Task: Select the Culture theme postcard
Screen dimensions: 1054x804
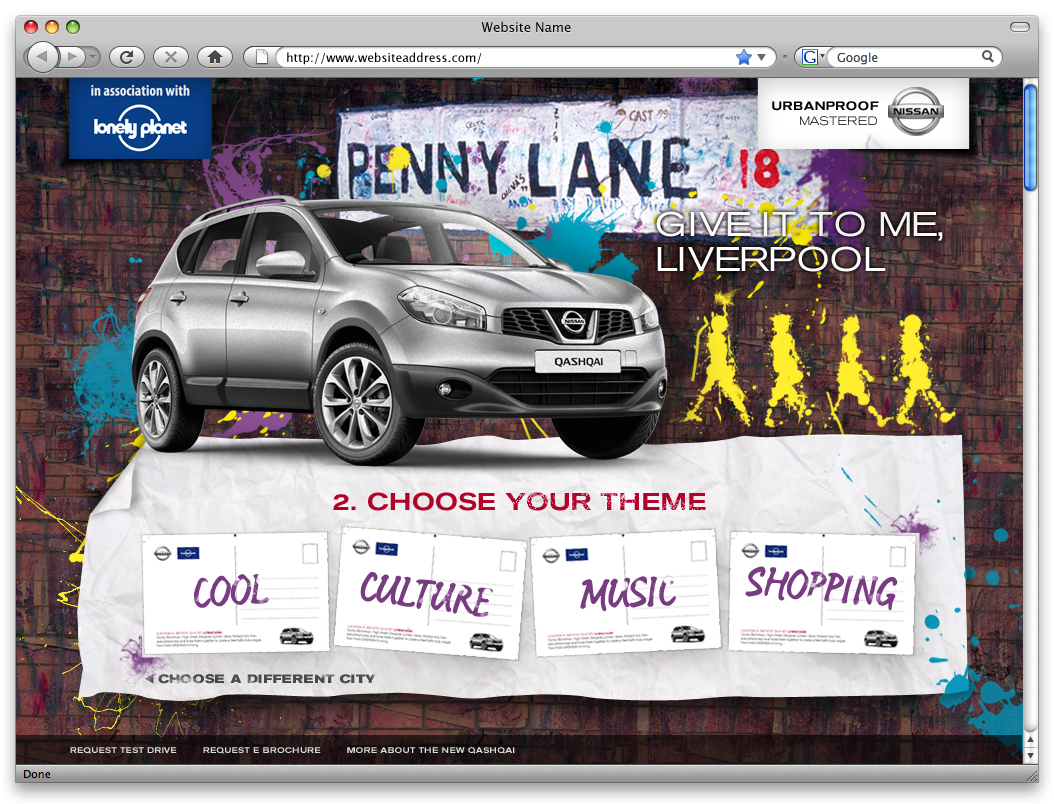Action: pyautogui.click(x=430, y=592)
